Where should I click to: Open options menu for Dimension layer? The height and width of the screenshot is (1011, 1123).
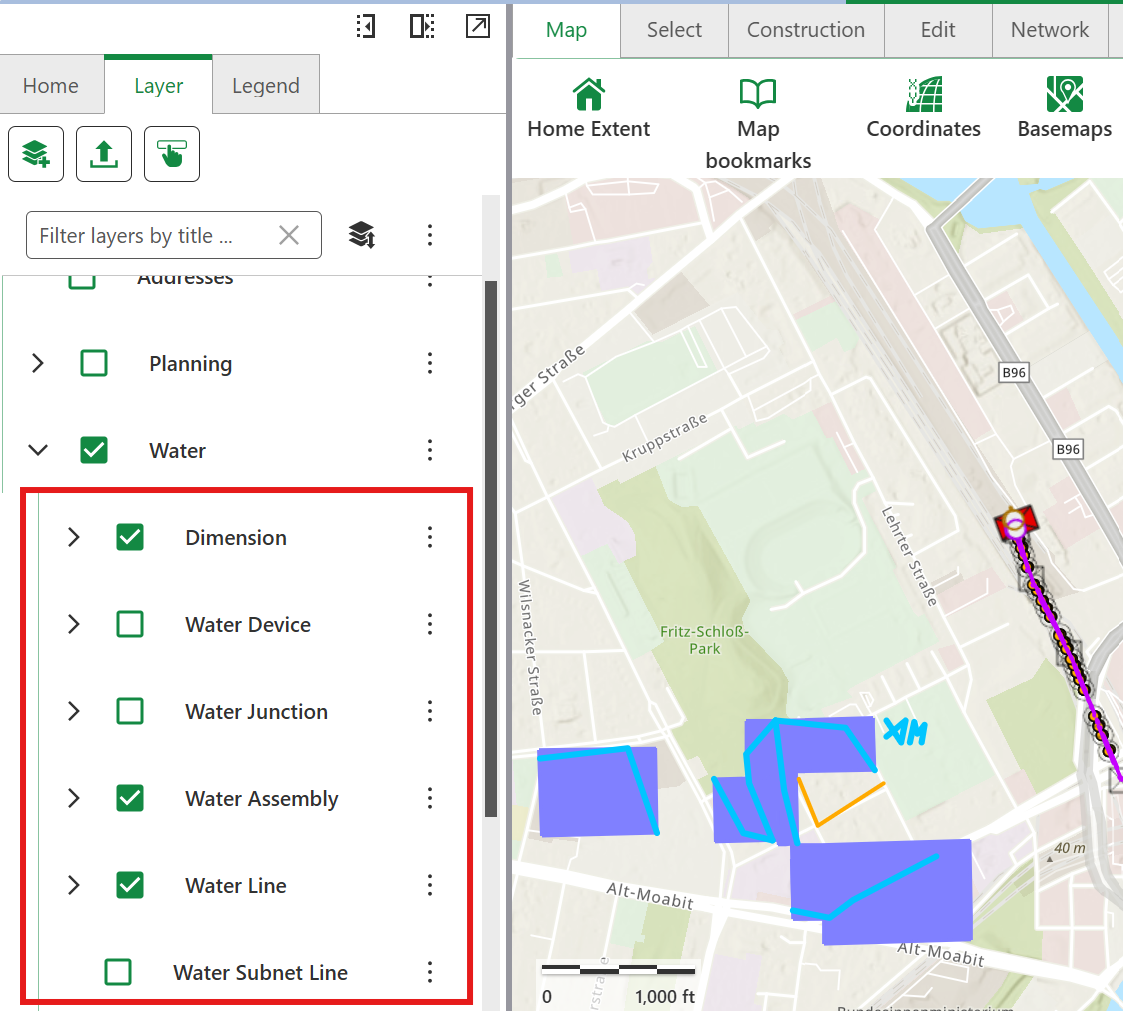click(x=430, y=538)
